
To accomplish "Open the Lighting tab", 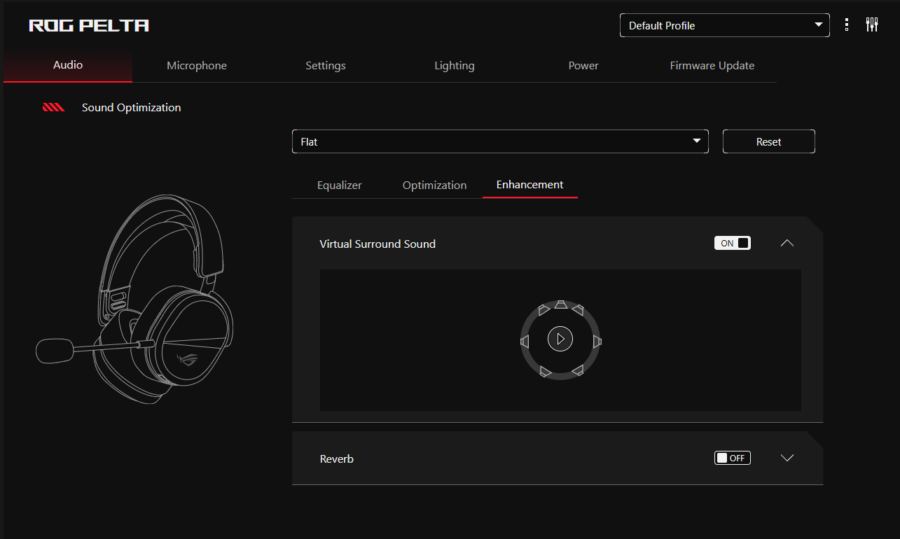I will [454, 65].
